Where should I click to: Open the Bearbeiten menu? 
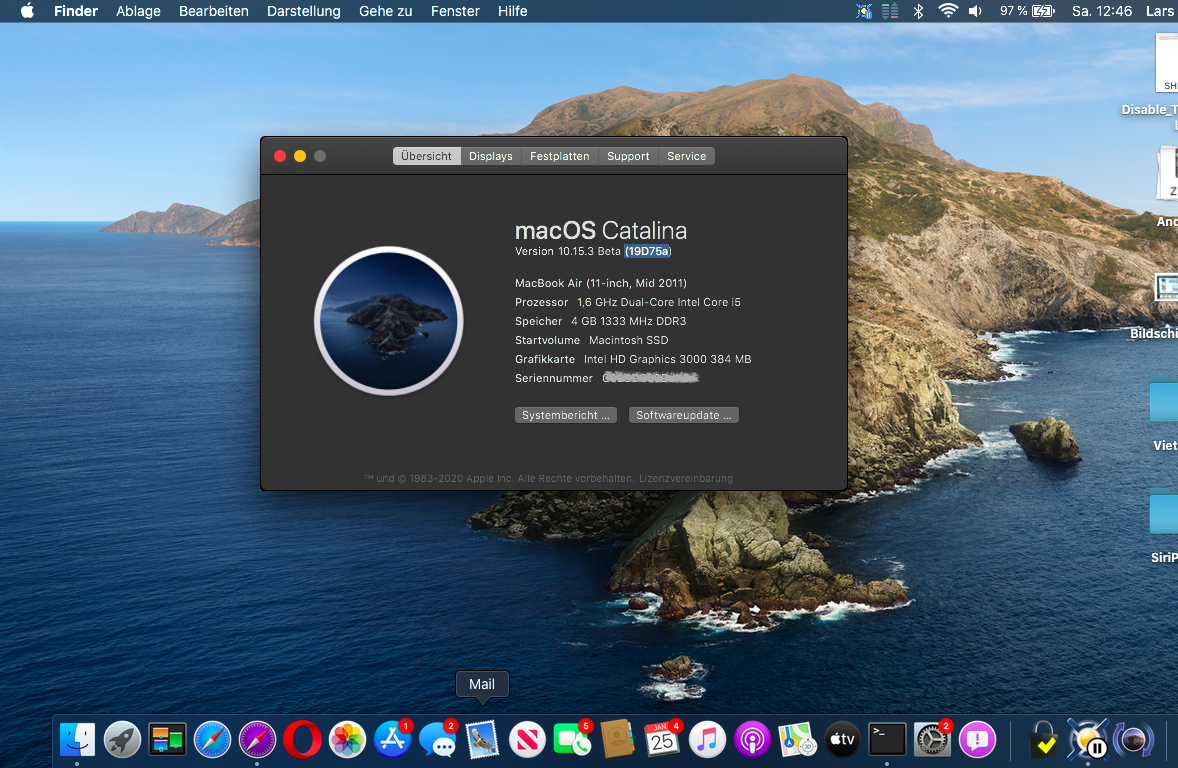point(213,11)
